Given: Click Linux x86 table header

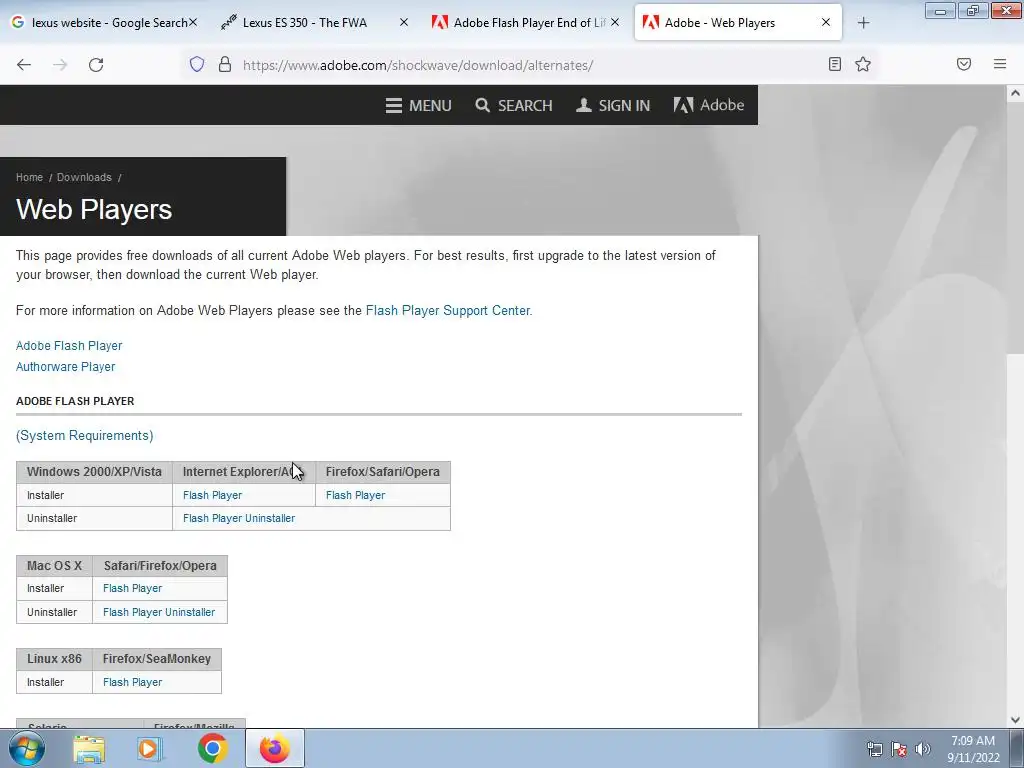Looking at the screenshot, I should pyautogui.click(x=54, y=659).
